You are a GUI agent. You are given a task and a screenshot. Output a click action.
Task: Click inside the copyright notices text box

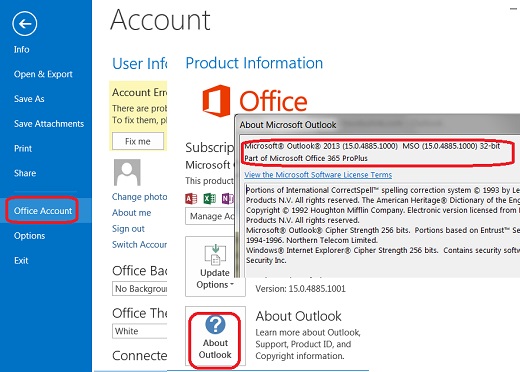coord(382,230)
